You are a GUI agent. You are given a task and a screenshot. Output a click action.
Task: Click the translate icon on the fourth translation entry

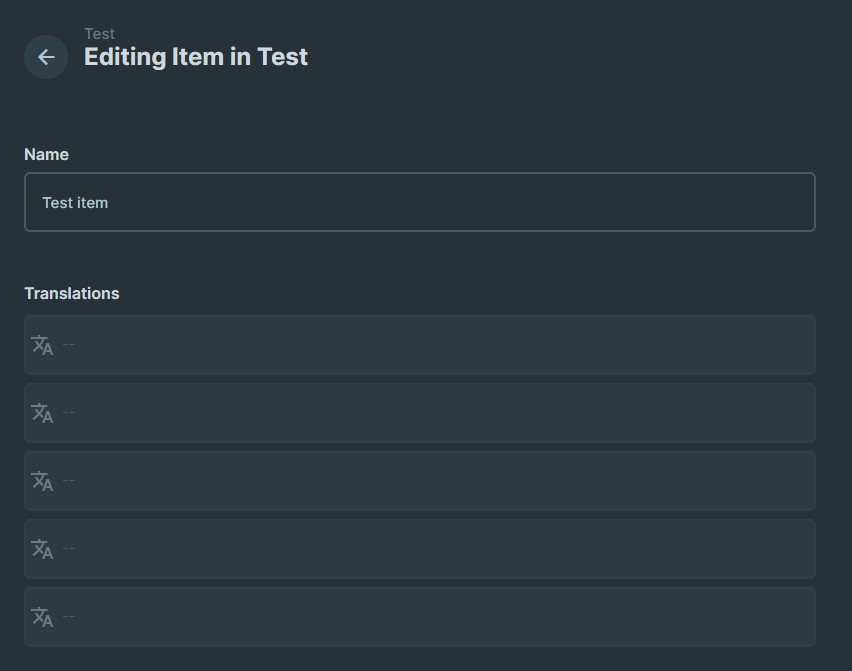(41, 549)
